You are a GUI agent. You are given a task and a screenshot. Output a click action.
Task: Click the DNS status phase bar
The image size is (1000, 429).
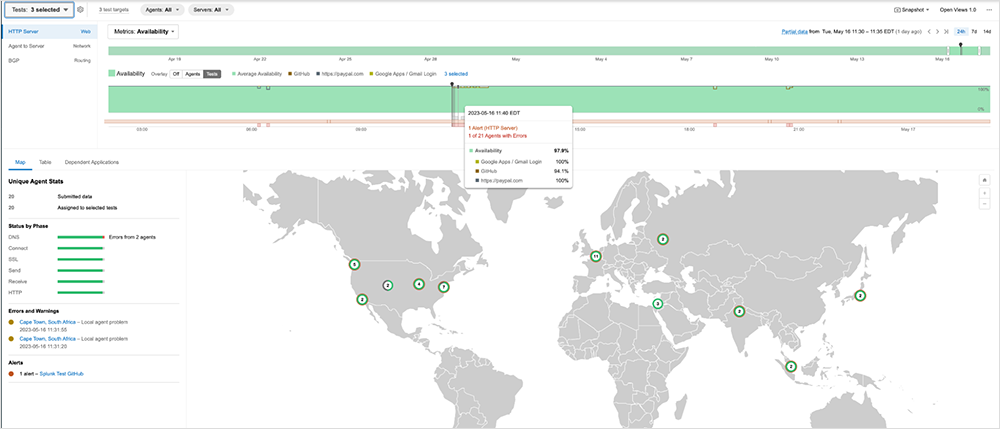pos(81,237)
